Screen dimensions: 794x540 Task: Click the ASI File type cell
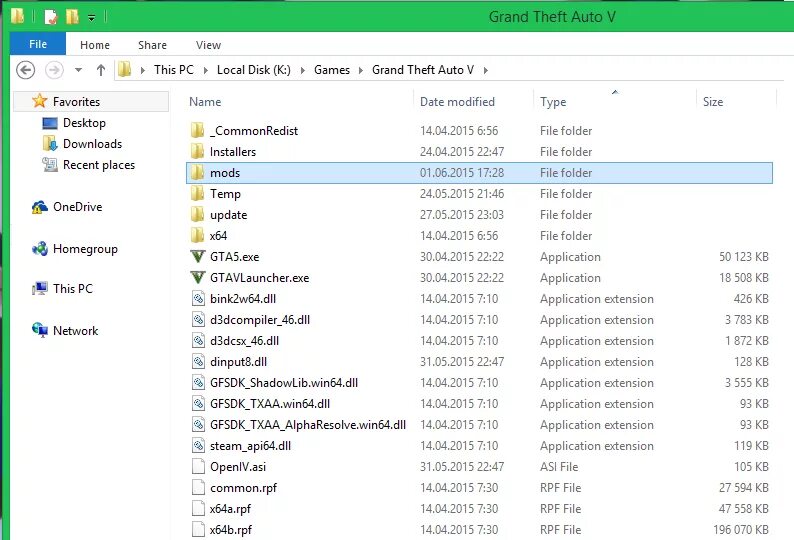[x=559, y=467]
